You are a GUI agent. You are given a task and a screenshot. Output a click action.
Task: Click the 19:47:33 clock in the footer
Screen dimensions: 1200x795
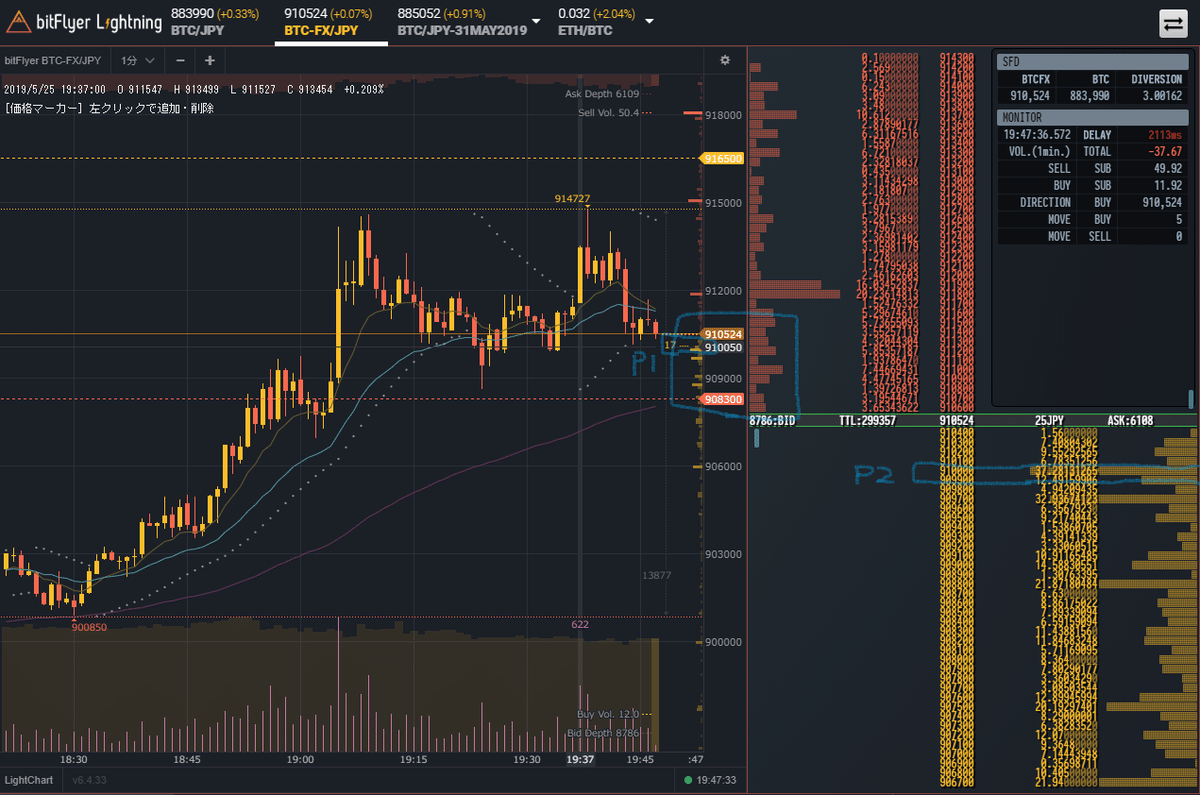click(718, 780)
